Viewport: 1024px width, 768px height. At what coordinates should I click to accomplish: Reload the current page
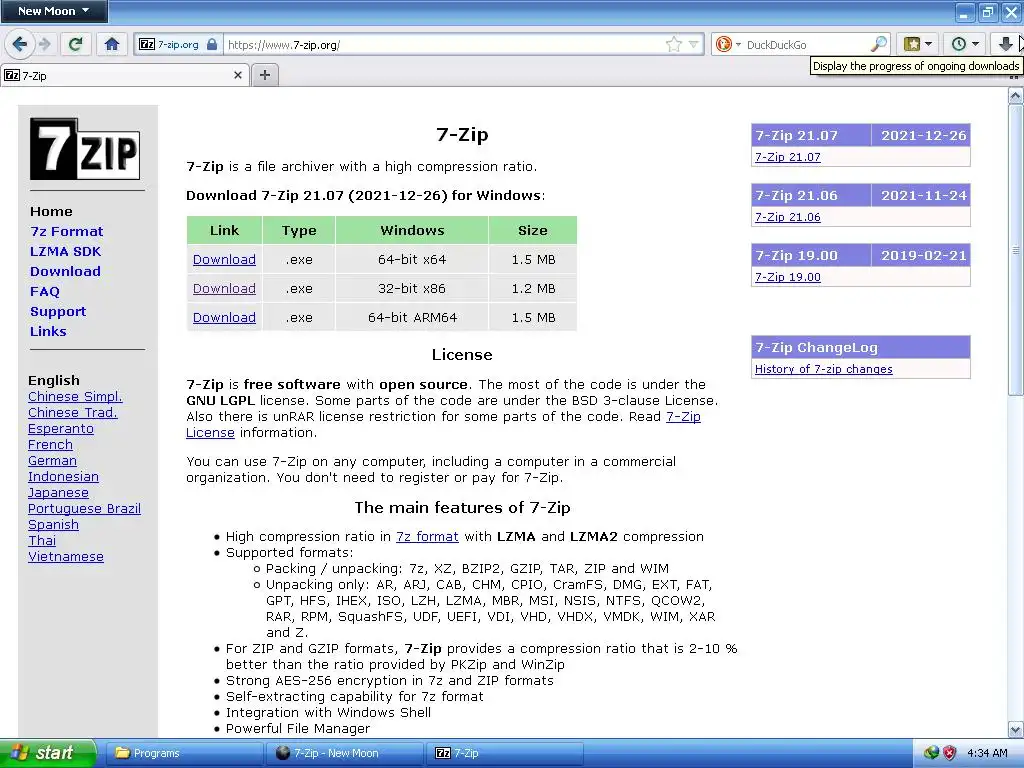pos(76,44)
